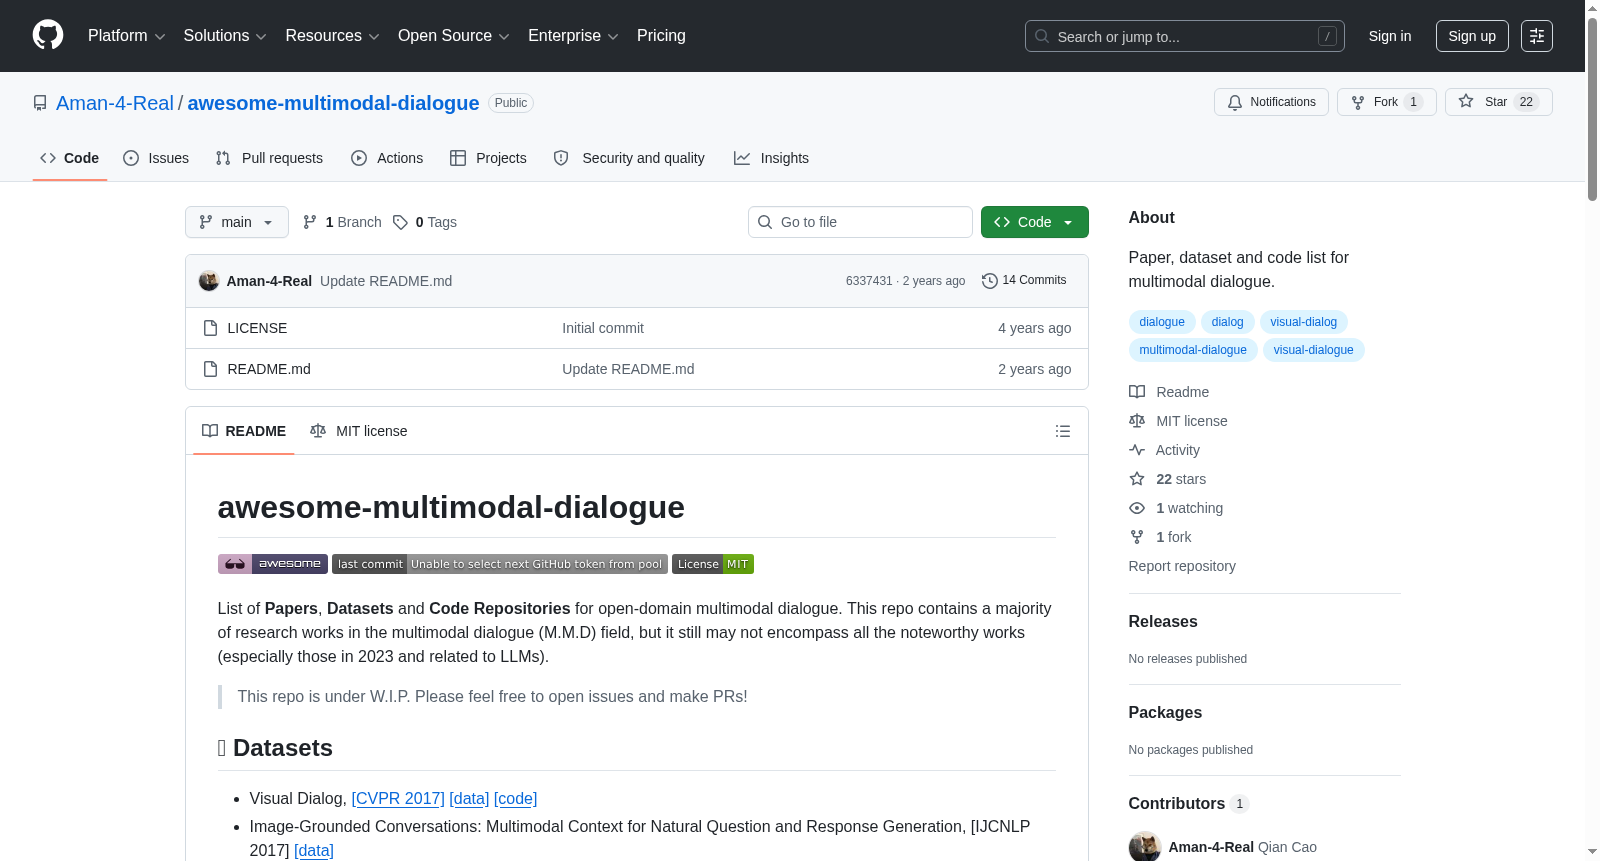The image size is (1600, 861).
Task: Click the visual-dialog topic tag
Action: coord(1304,322)
